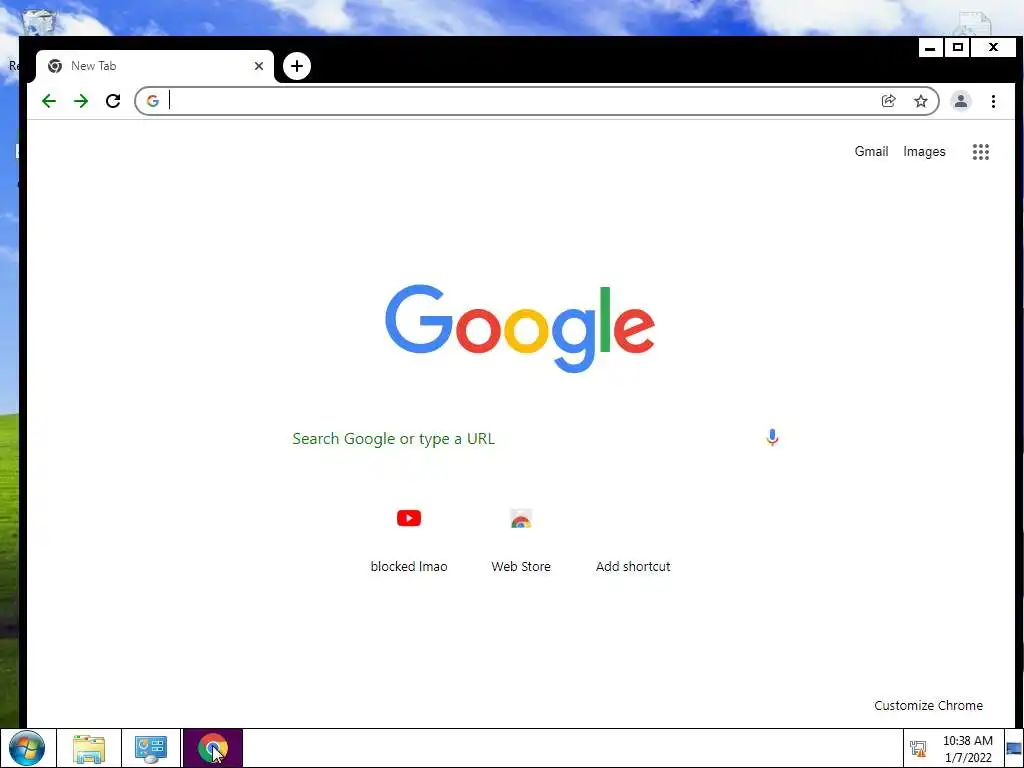Click Add shortcut

click(x=633, y=567)
